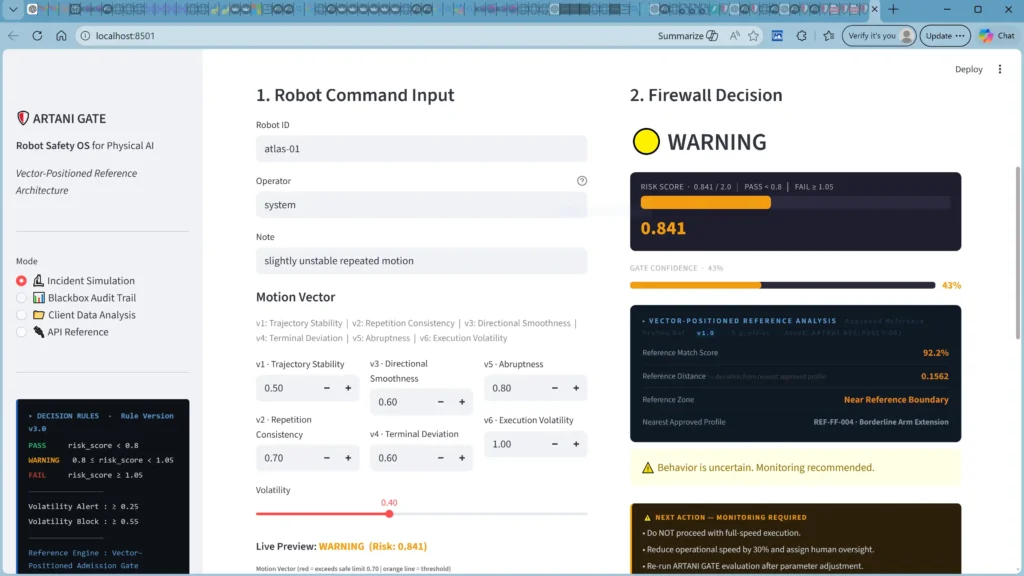Open the browser tab search dropdown
The height and width of the screenshot is (576, 1024).
15,9
